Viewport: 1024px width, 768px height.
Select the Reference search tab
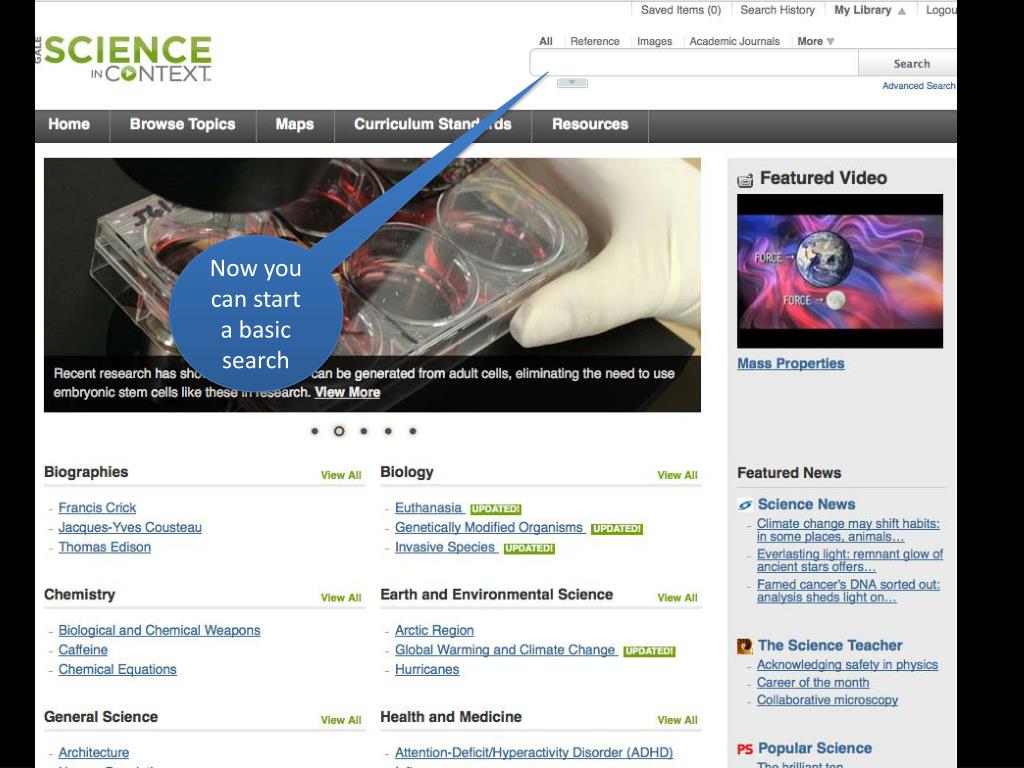coord(595,41)
